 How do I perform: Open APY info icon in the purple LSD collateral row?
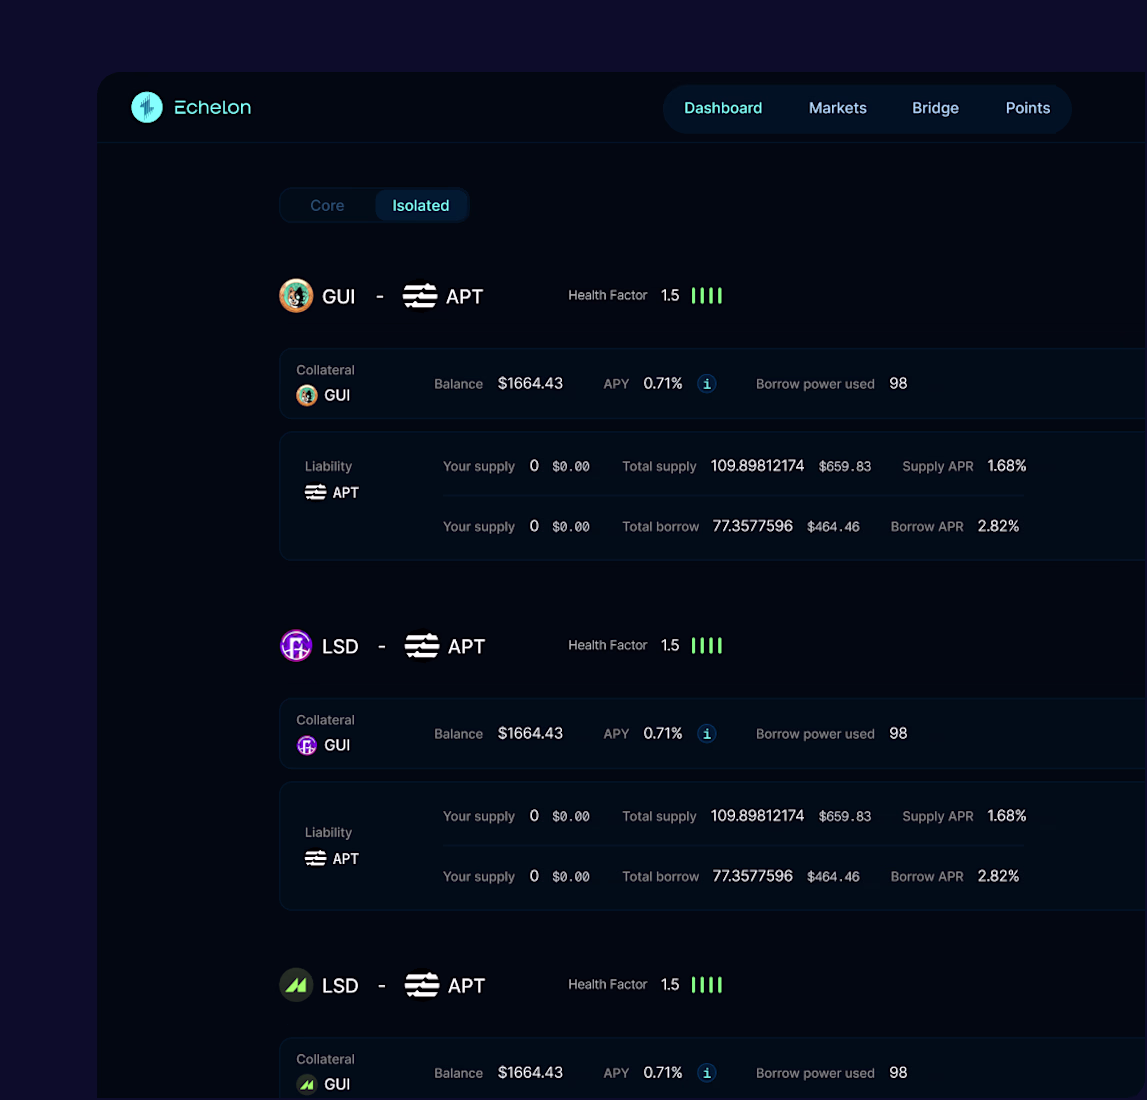coord(707,734)
